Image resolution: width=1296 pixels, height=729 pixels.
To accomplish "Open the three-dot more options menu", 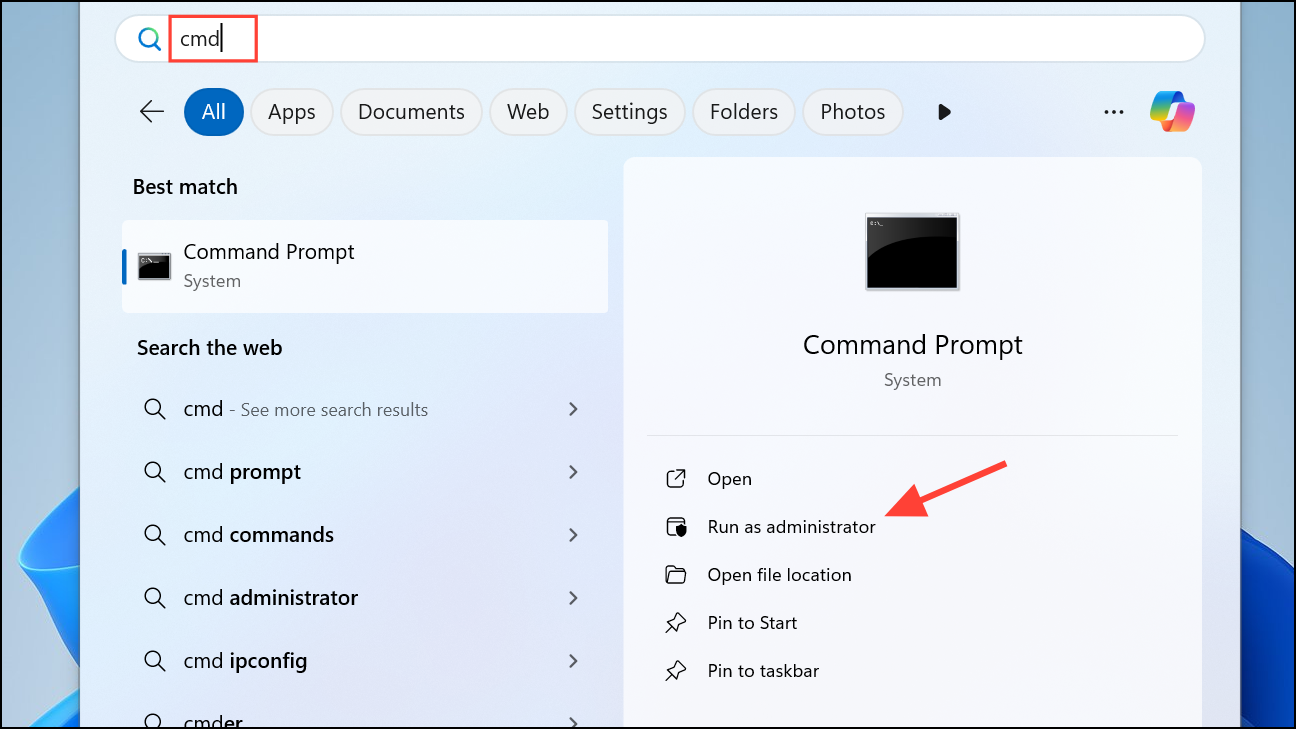I will (1114, 112).
